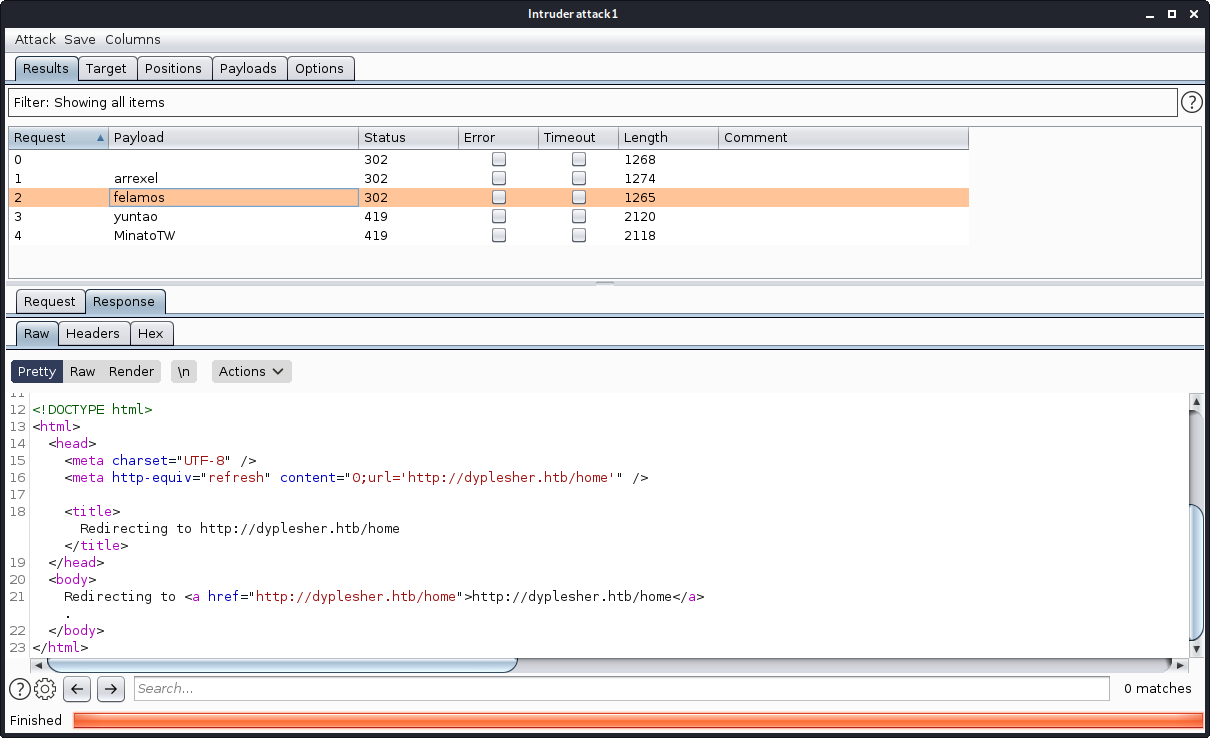This screenshot has height=738, width=1210.
Task: Open search settings gear icon
Action: tap(45, 688)
